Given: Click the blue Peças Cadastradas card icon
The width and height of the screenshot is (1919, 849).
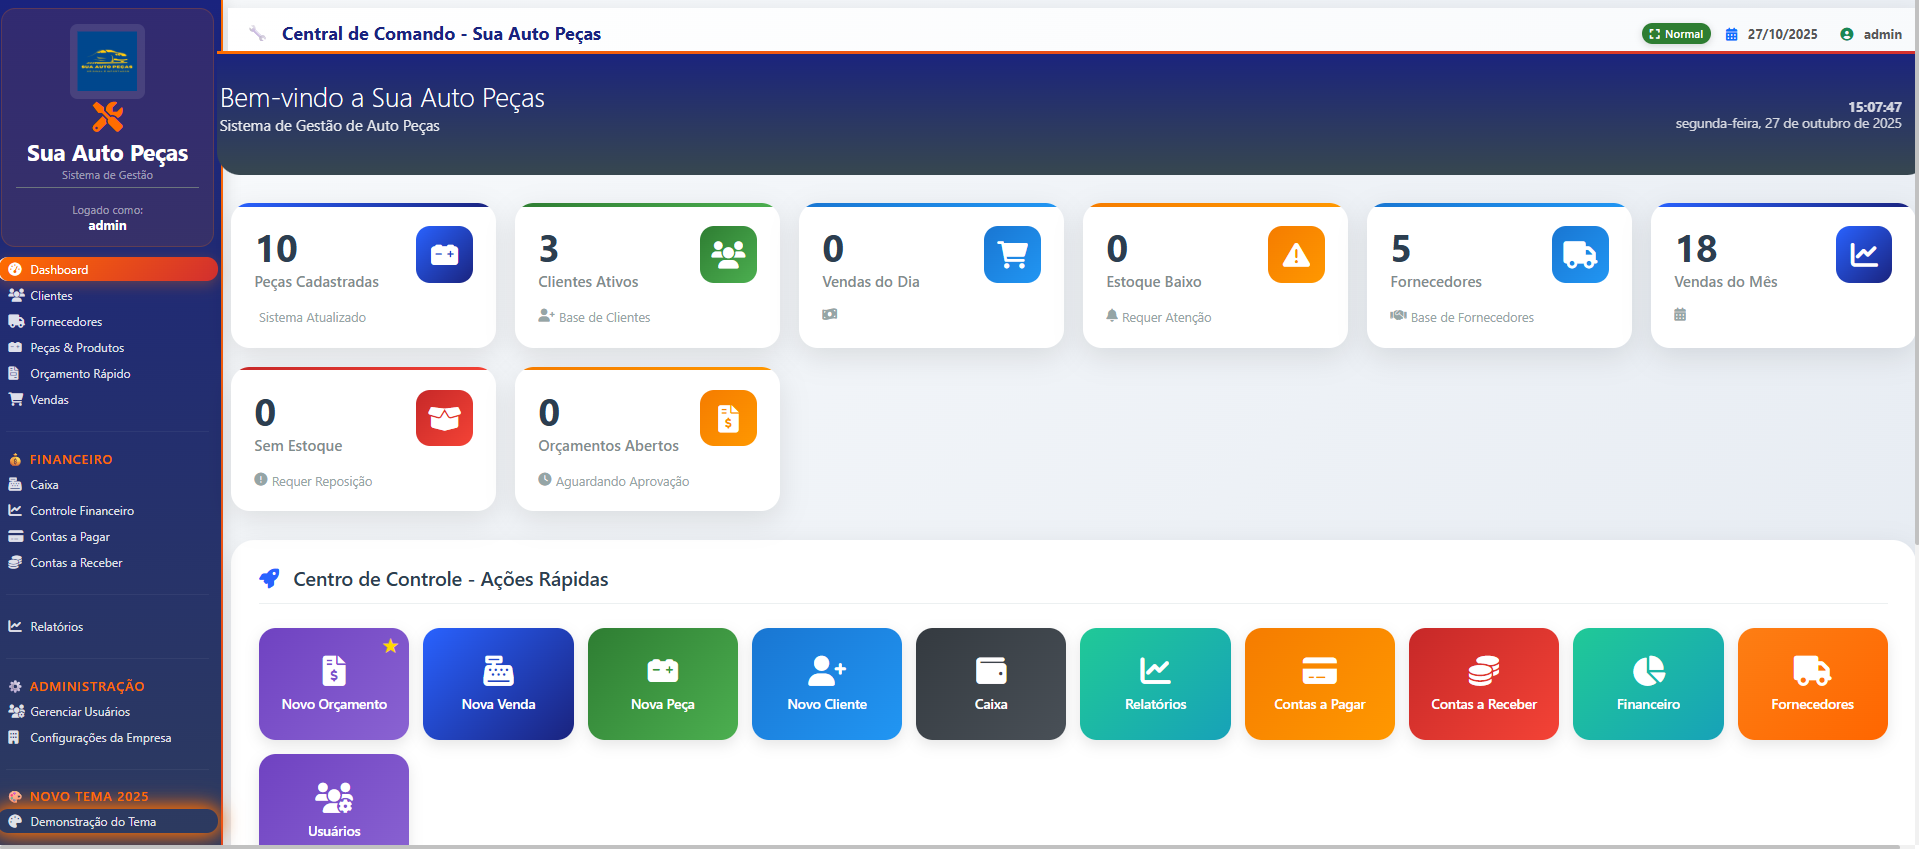Looking at the screenshot, I should click(444, 255).
